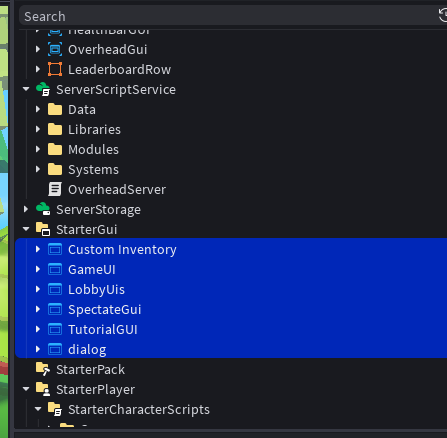The width and height of the screenshot is (447, 438).
Task: Select the ServerScriptService label
Action: click(x=116, y=90)
